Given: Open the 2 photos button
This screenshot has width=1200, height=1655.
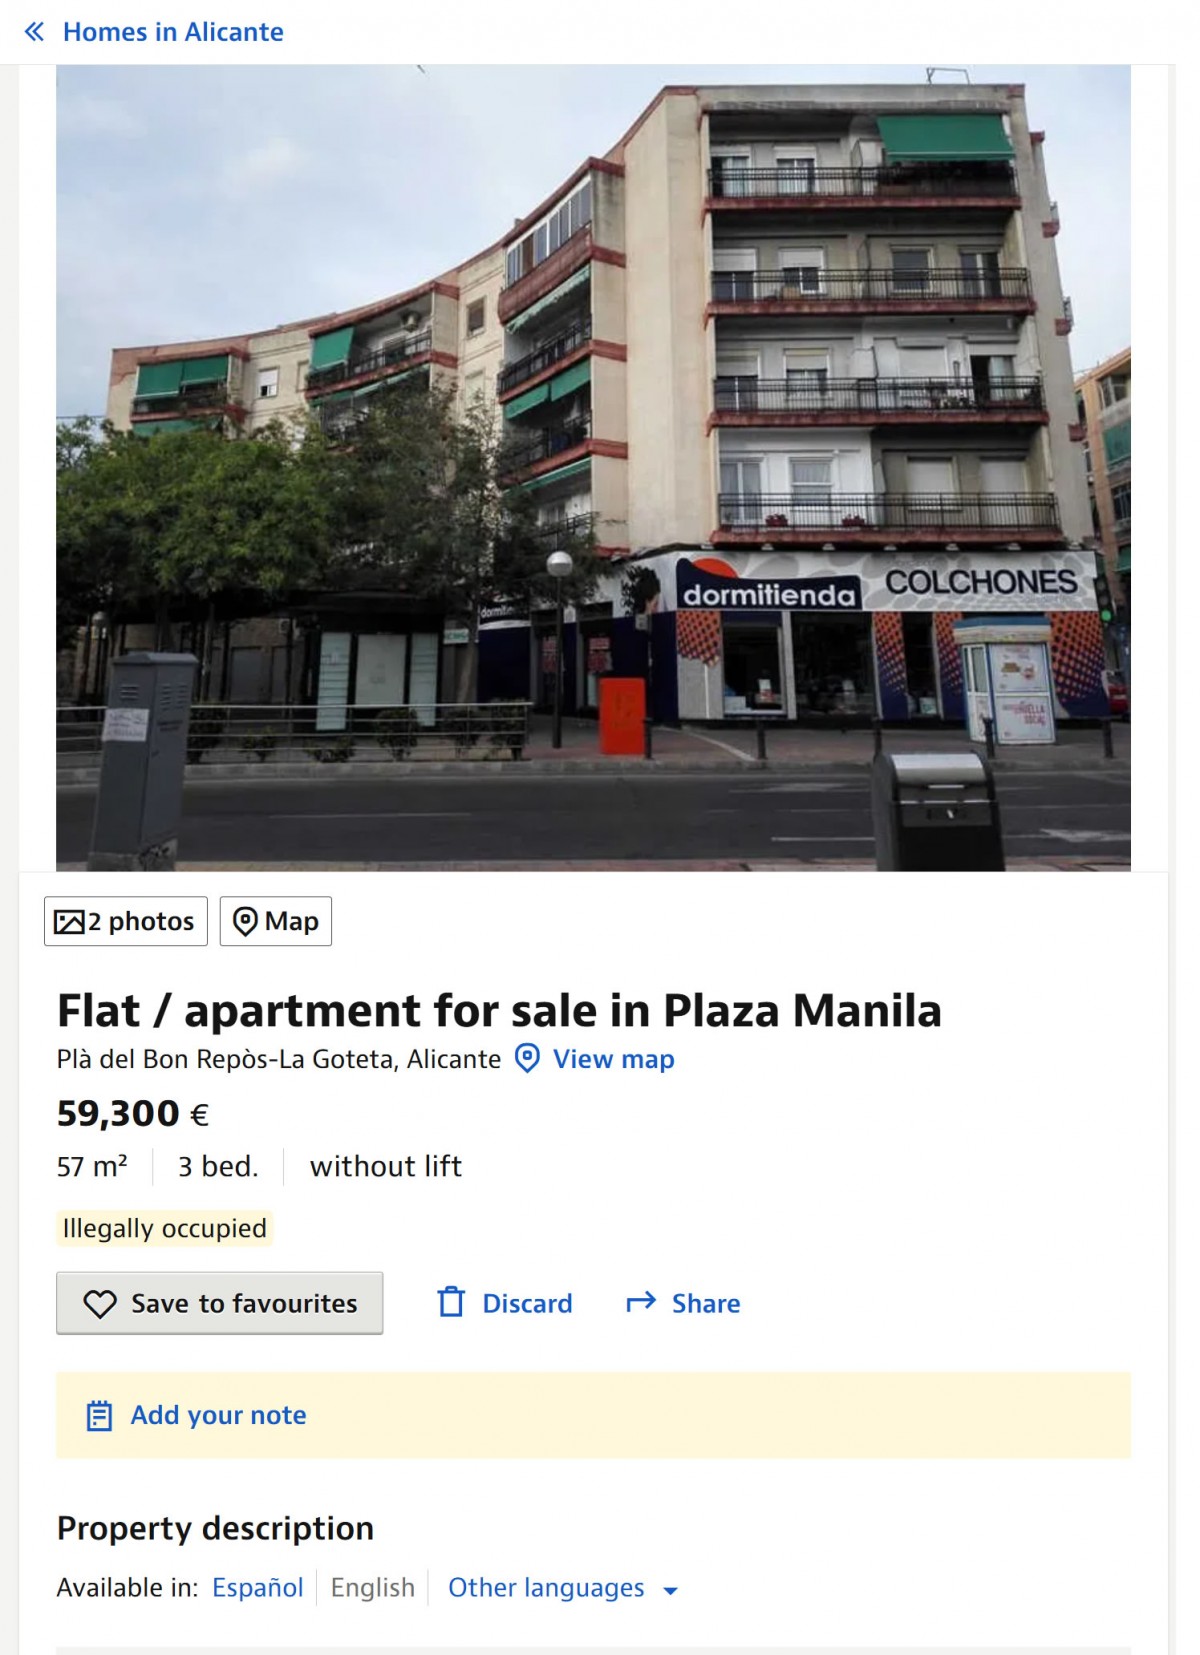Looking at the screenshot, I should point(126,921).
